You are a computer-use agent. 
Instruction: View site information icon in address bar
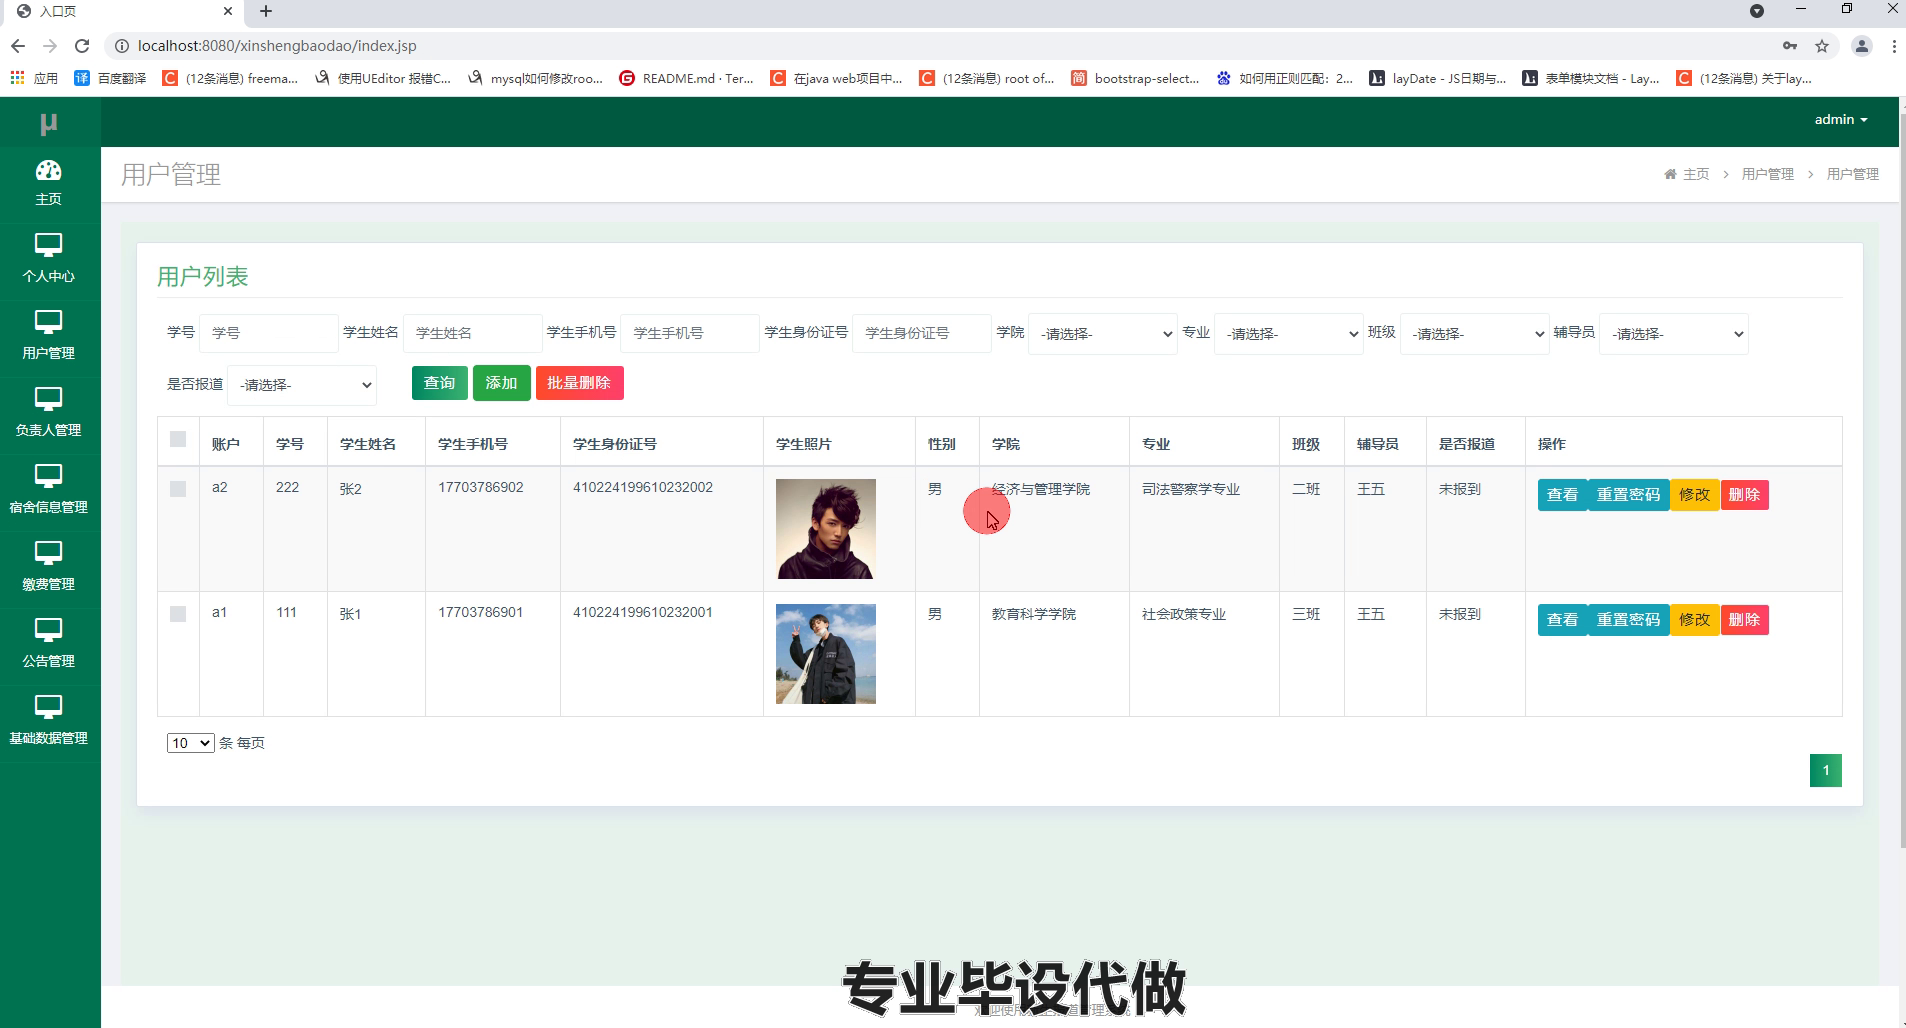121,46
